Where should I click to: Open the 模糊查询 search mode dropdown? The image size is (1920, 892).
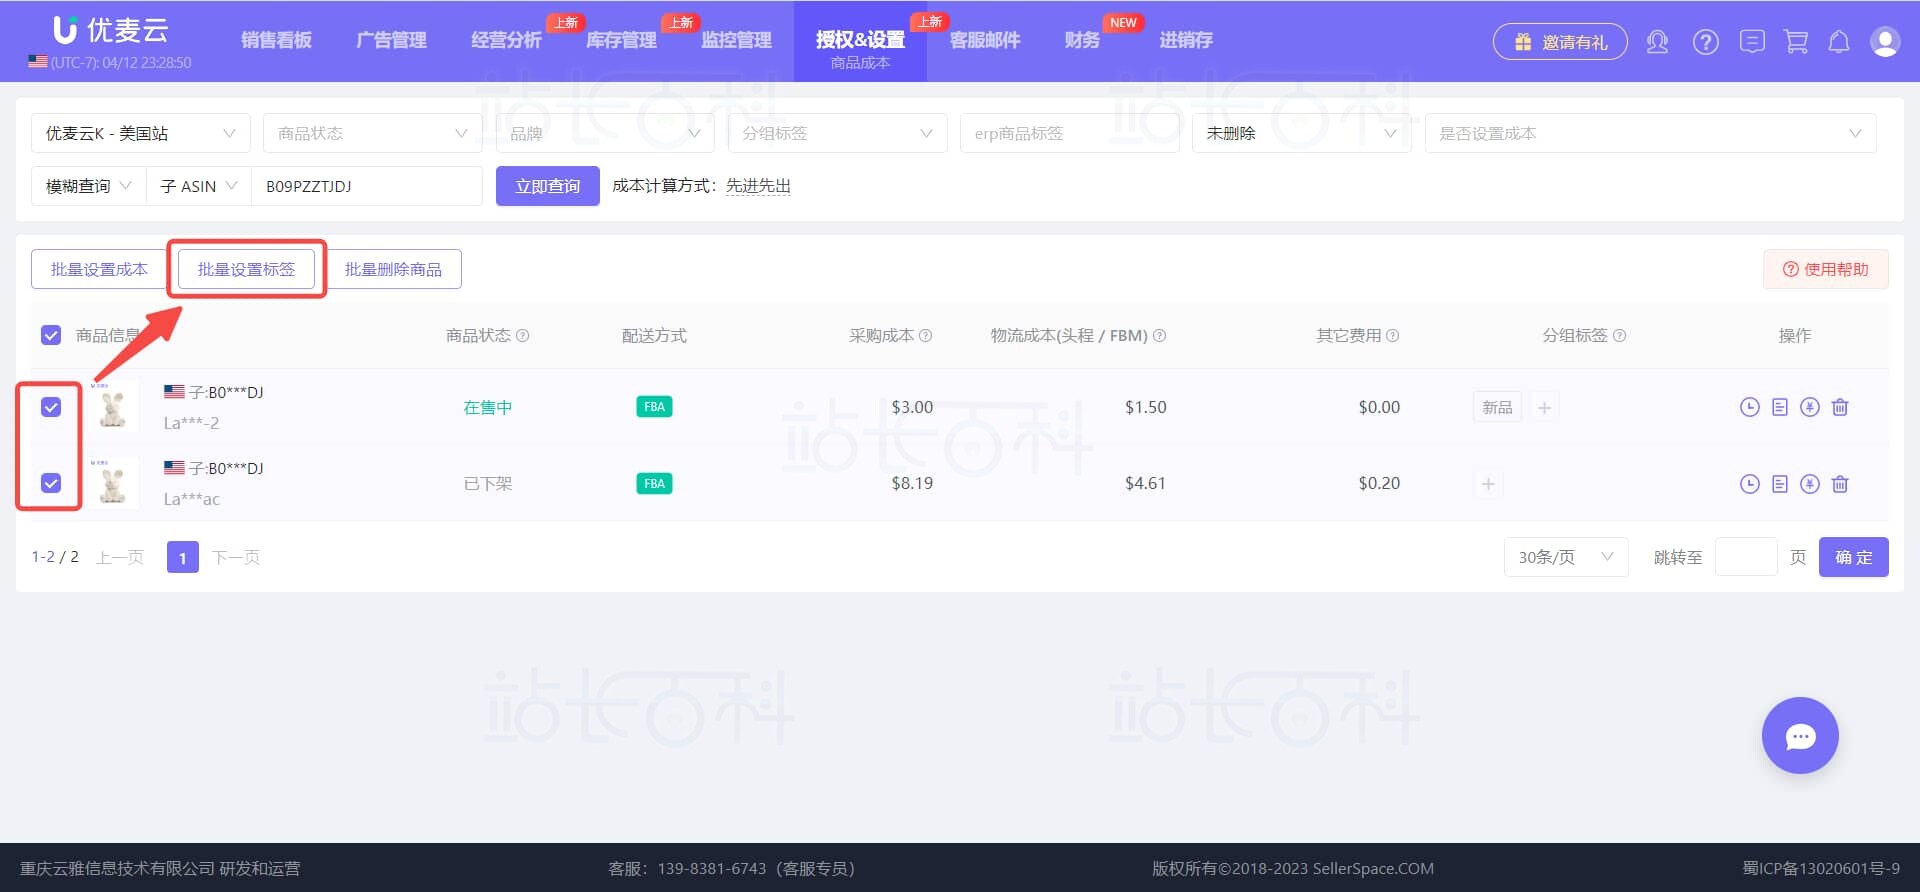[89, 186]
